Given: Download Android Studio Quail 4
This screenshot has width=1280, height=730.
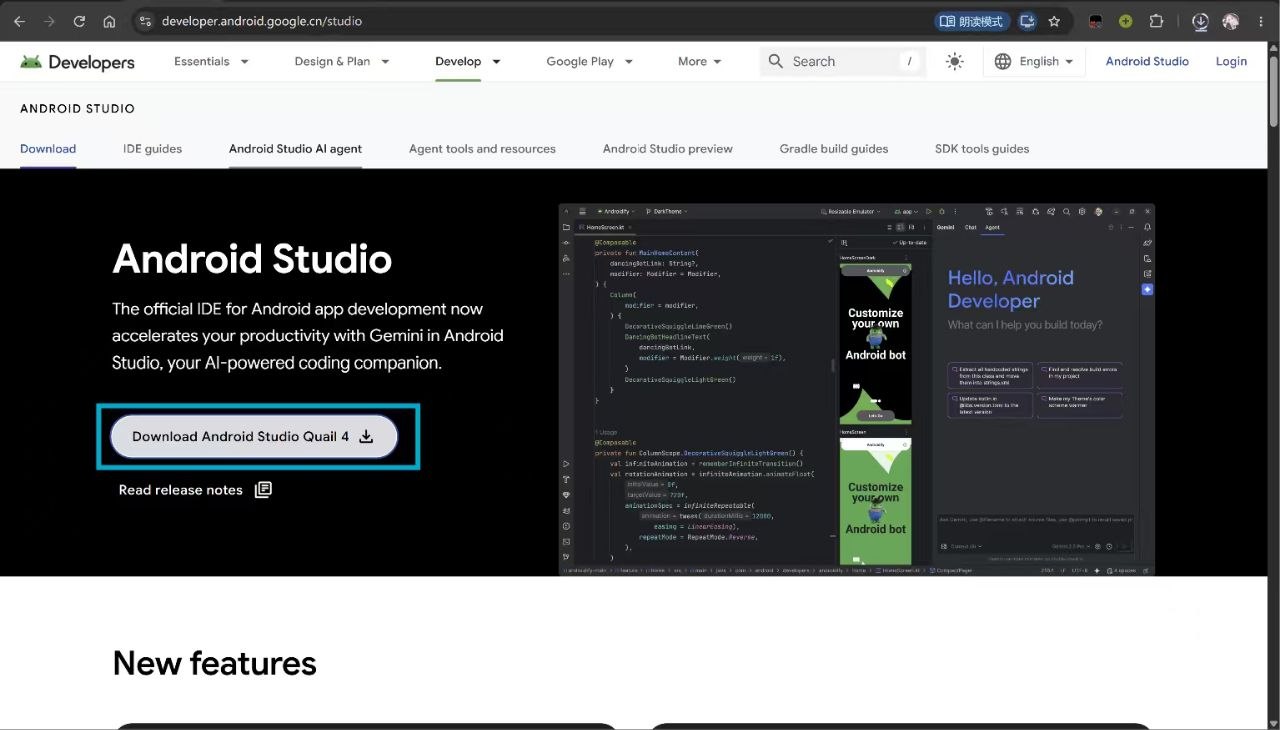Looking at the screenshot, I should click(254, 437).
